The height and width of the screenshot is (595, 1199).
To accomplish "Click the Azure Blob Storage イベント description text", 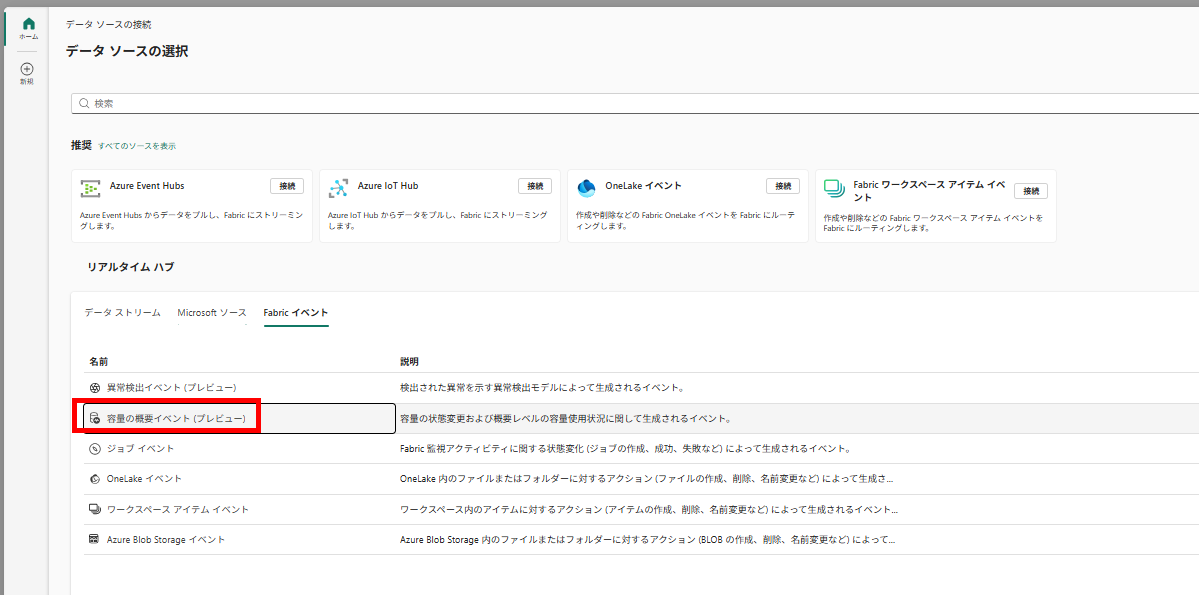I will pyautogui.click(x=647, y=539).
